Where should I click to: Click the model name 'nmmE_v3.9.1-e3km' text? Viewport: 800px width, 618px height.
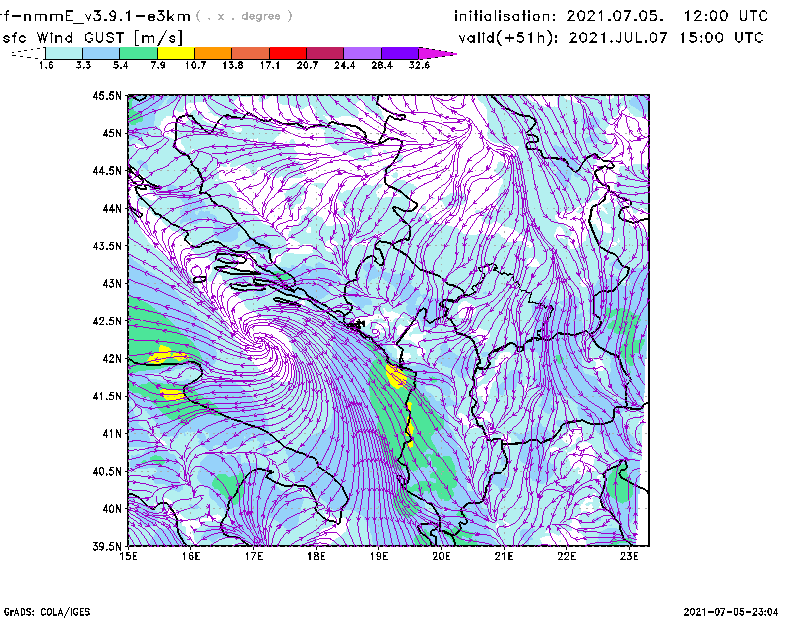click(107, 16)
